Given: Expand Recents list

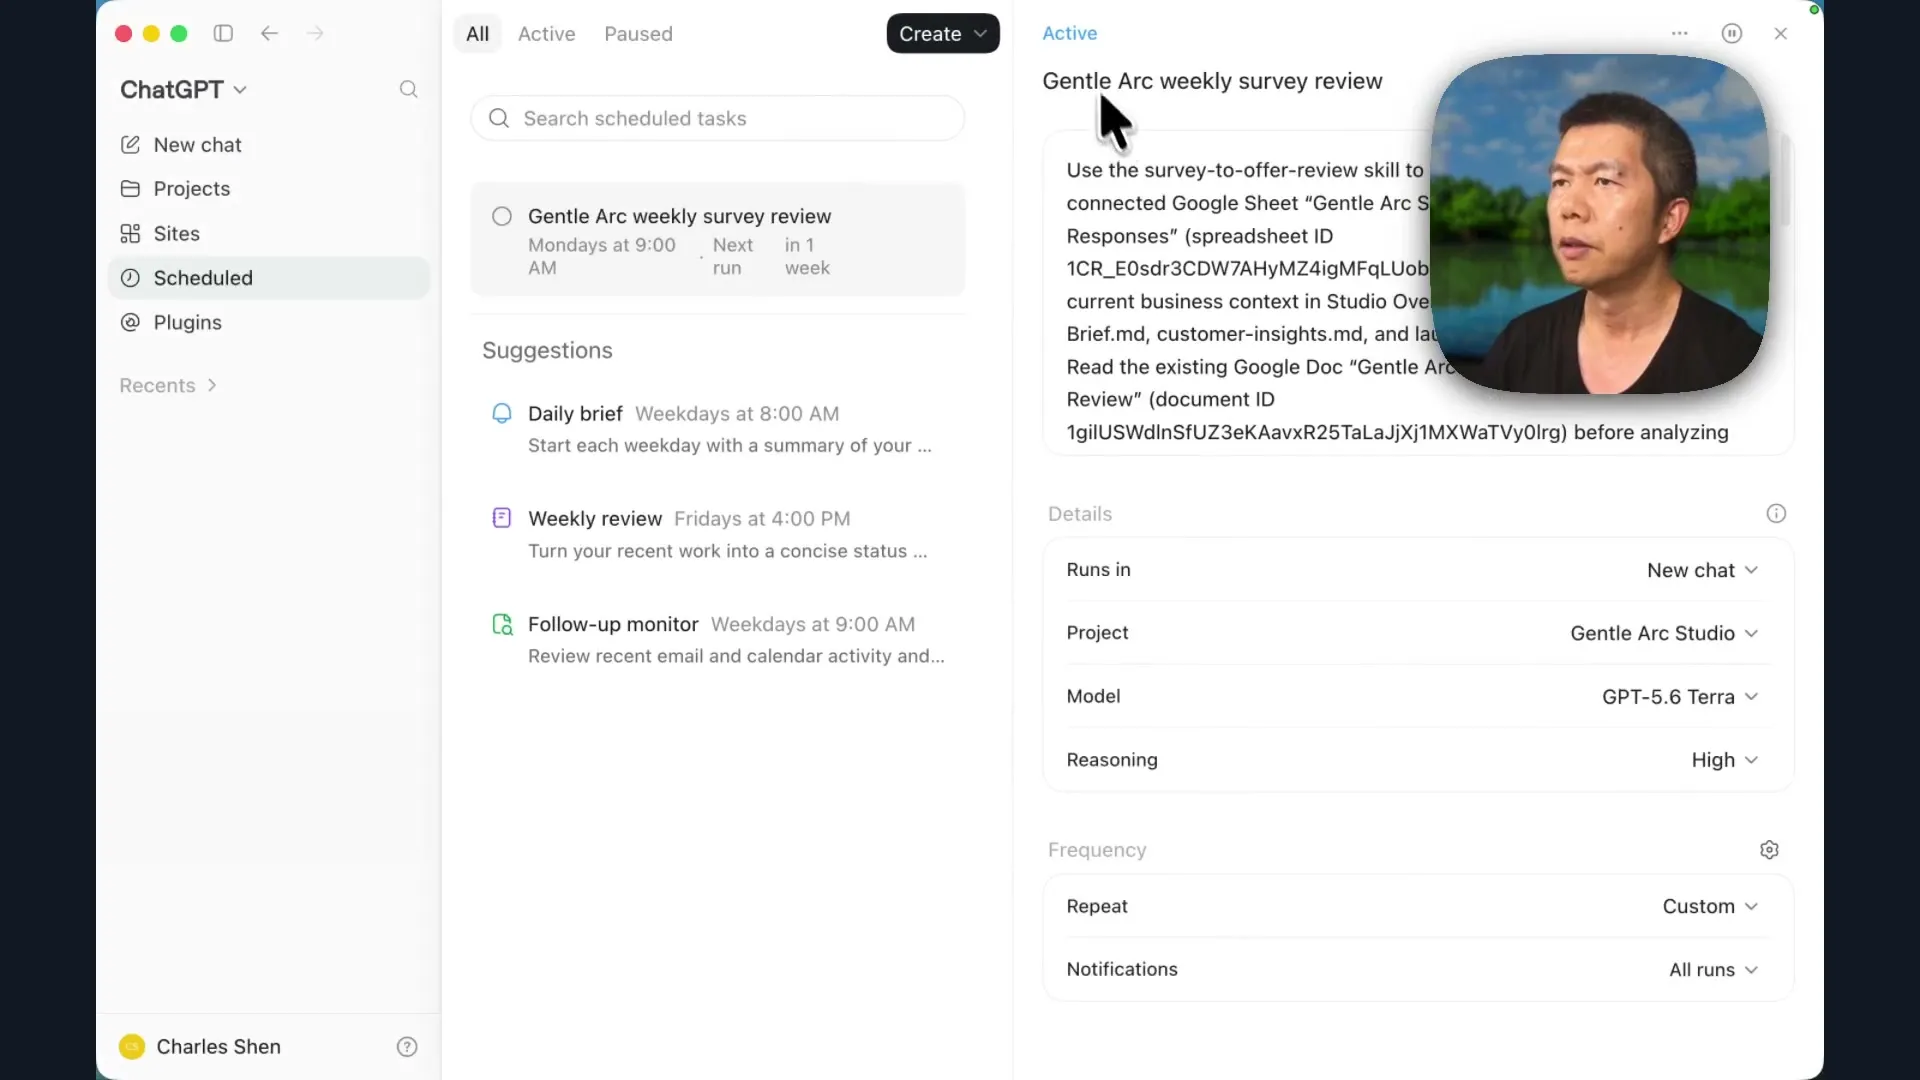Looking at the screenshot, I should [x=168, y=386].
